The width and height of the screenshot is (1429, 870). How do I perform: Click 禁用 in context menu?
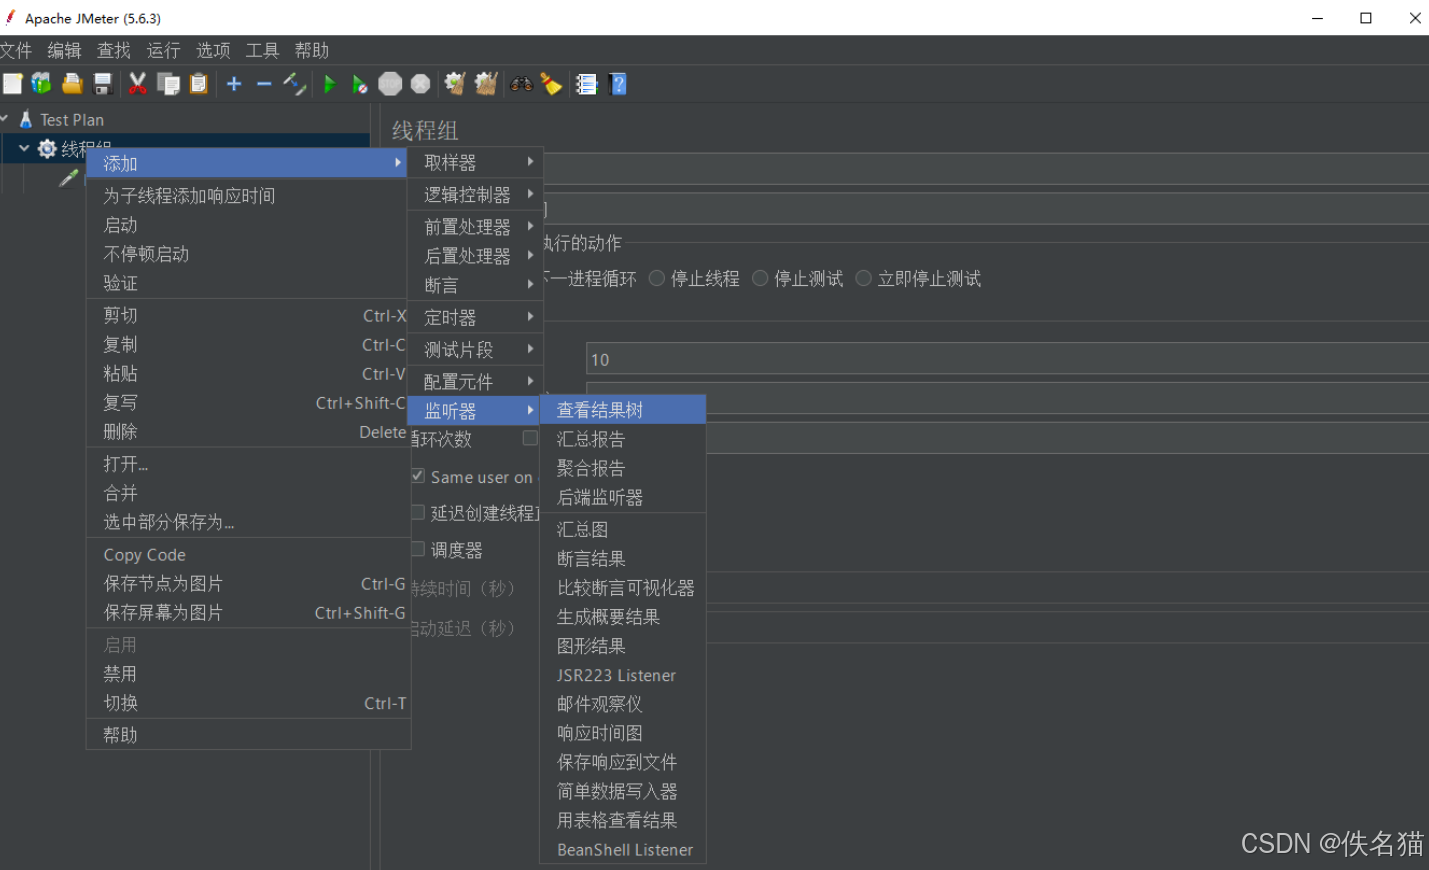coord(248,674)
